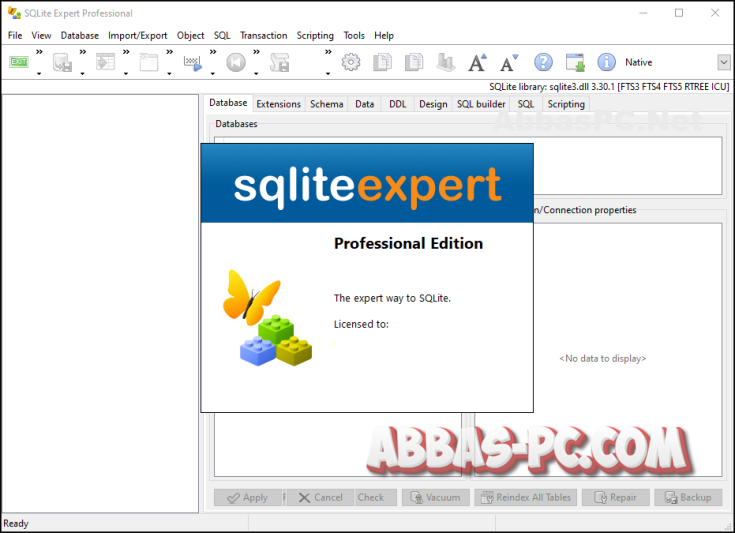
Task: Click the Apply button
Action: (248, 497)
